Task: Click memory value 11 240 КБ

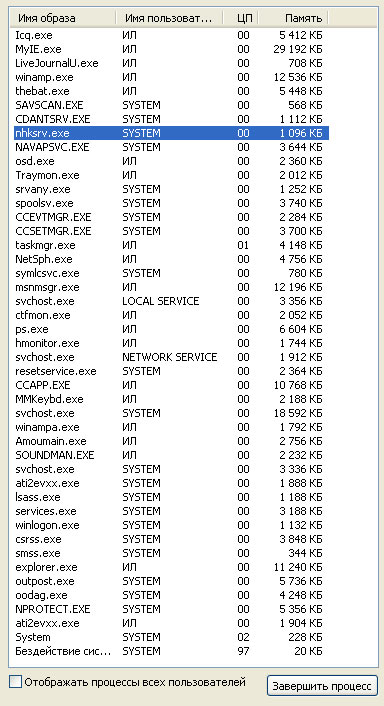Action: point(298,567)
